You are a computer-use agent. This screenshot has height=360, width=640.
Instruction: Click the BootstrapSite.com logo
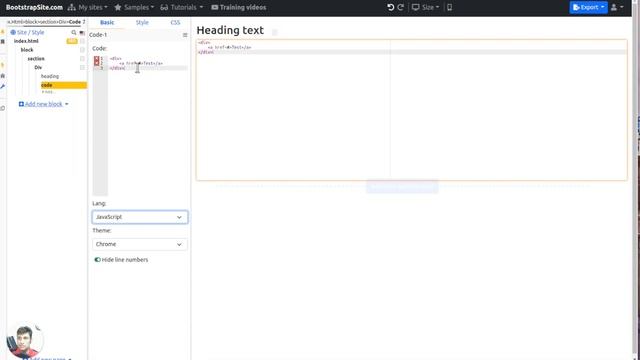pos(34,7)
